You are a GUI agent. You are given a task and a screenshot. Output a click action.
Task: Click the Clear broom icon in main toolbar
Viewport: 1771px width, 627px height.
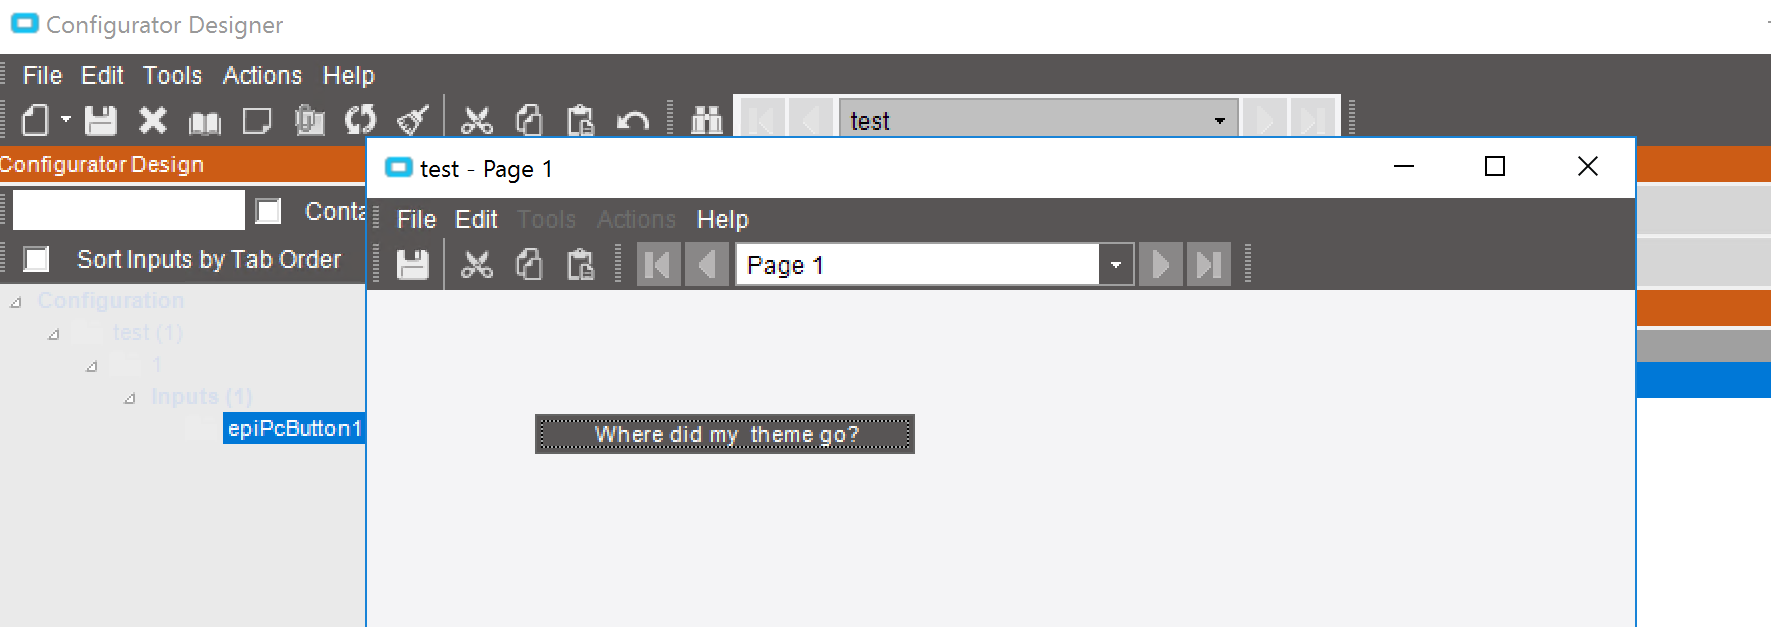(x=413, y=121)
